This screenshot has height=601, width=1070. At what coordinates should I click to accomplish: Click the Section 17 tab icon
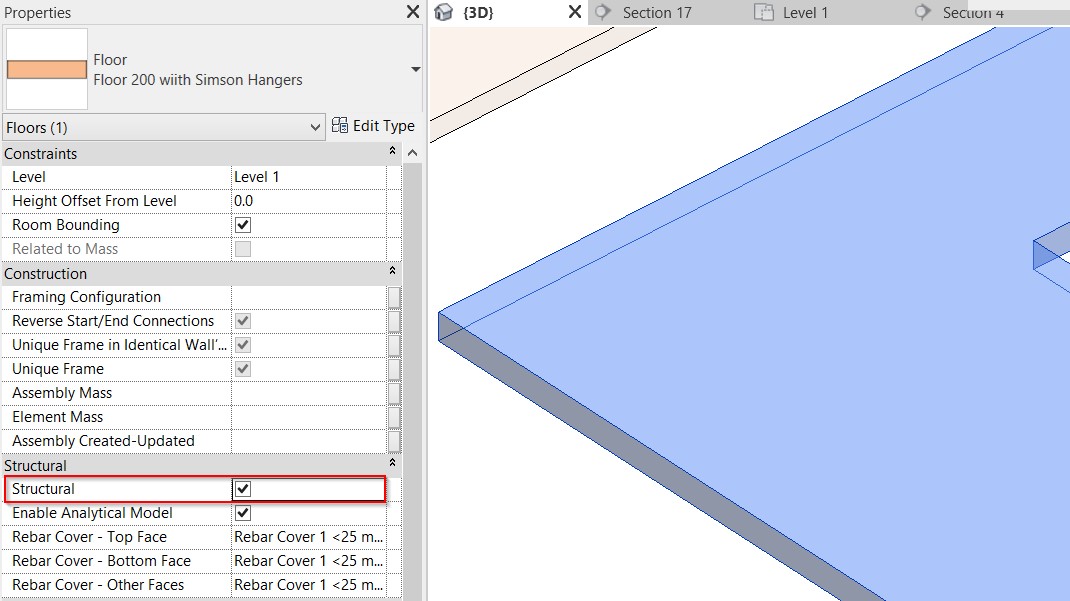click(602, 12)
